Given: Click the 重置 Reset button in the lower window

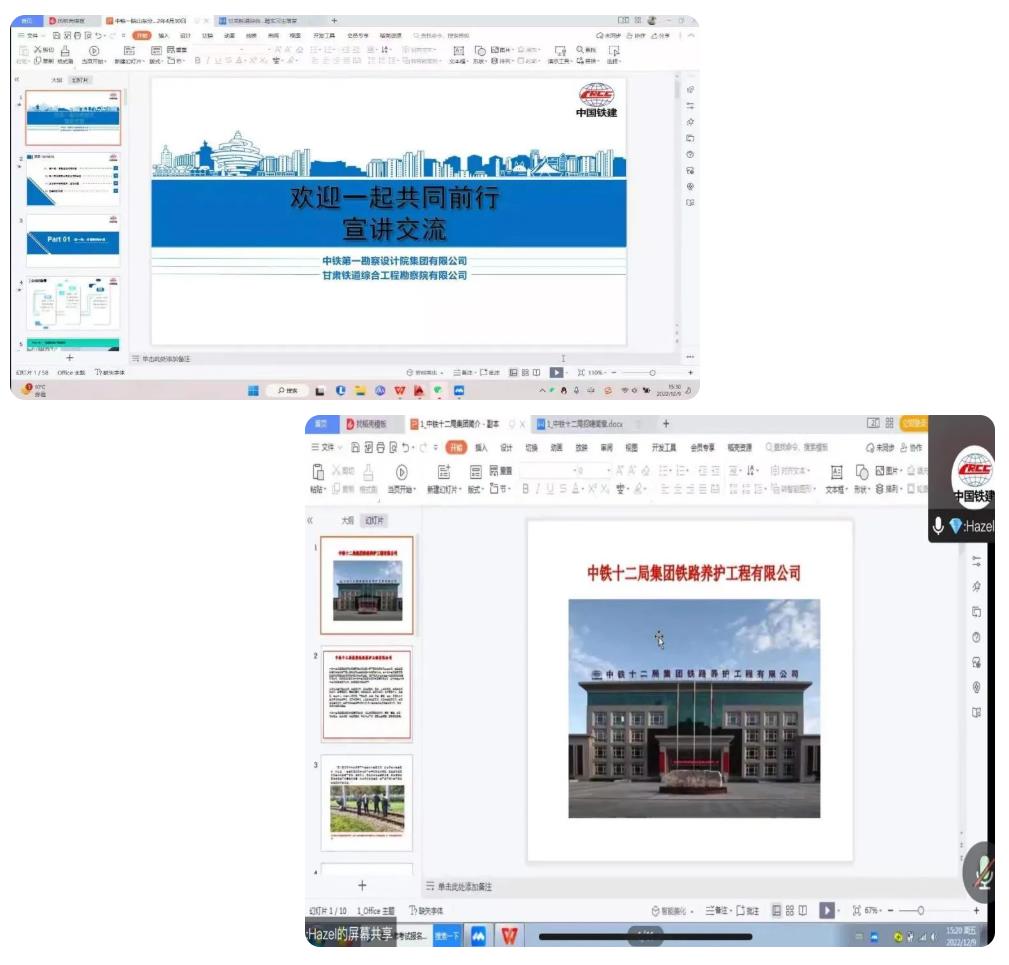Looking at the screenshot, I should 501,470.
